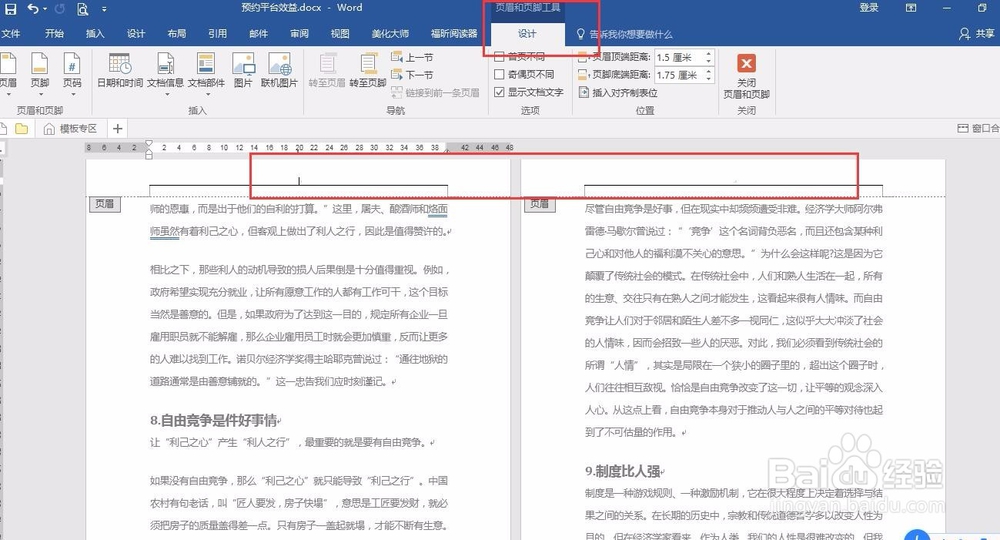The height and width of the screenshot is (540, 1000).
Task: Click 插入对齐制表位 button
Action: [618, 92]
